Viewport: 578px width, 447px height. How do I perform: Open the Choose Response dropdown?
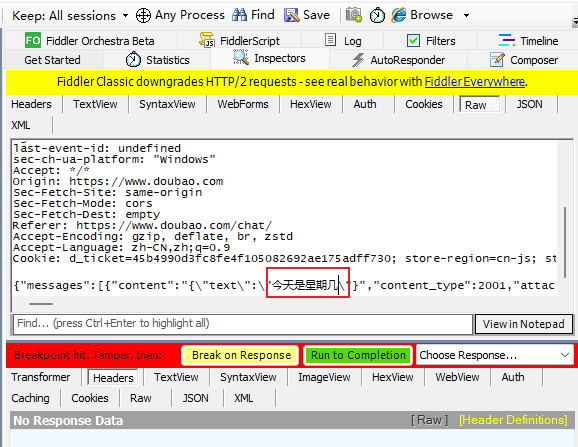point(495,355)
